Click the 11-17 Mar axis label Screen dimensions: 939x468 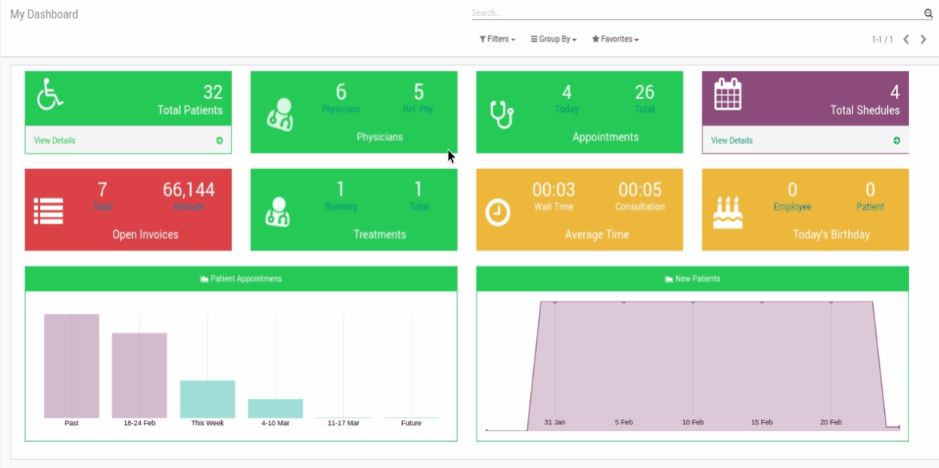point(343,423)
